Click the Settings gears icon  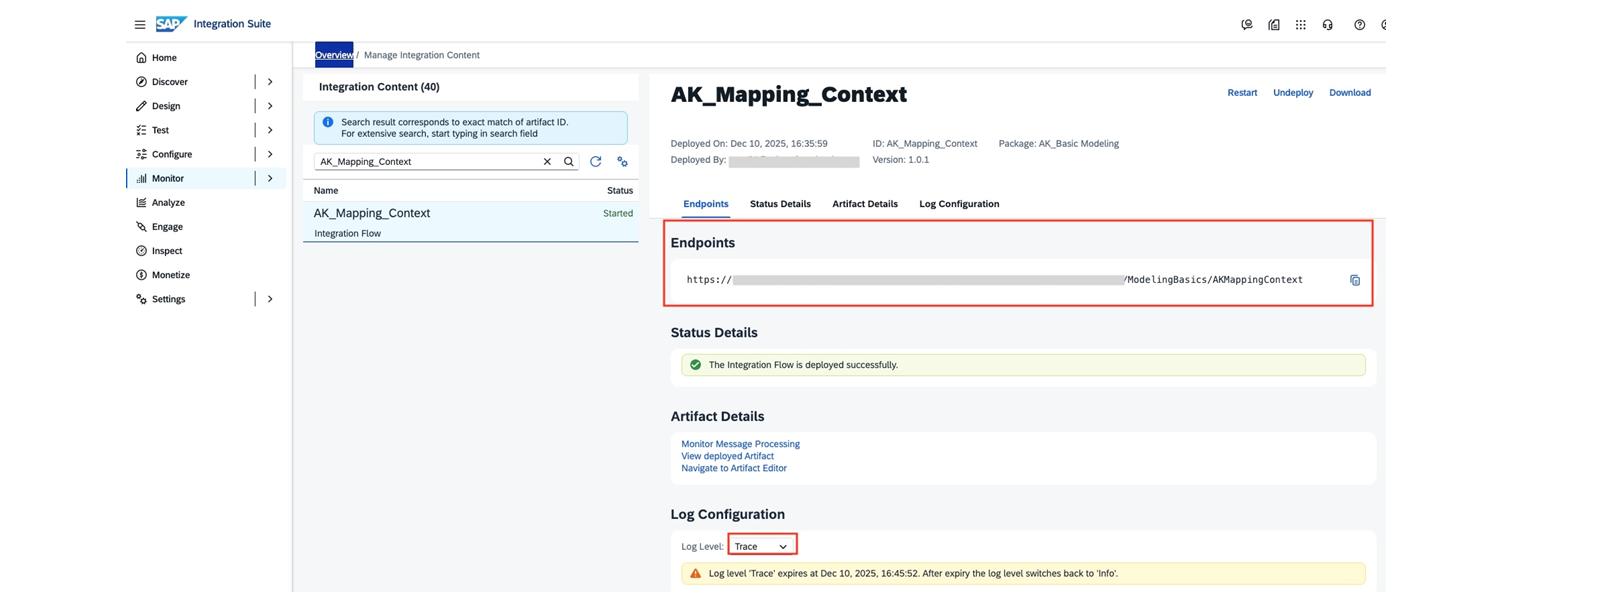(x=141, y=299)
